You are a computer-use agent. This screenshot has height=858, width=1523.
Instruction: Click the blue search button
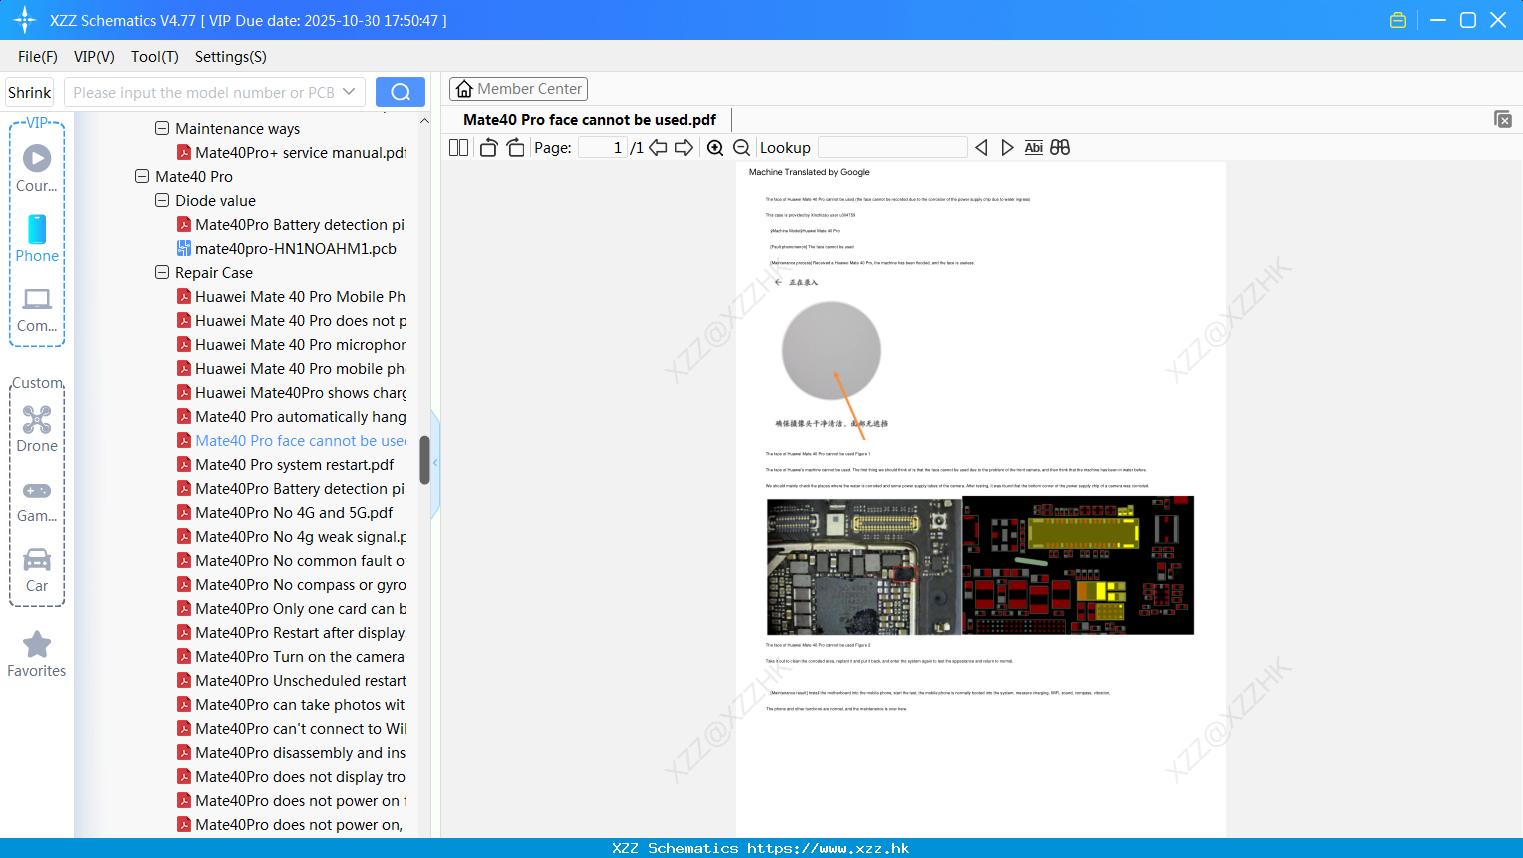[x=400, y=92]
